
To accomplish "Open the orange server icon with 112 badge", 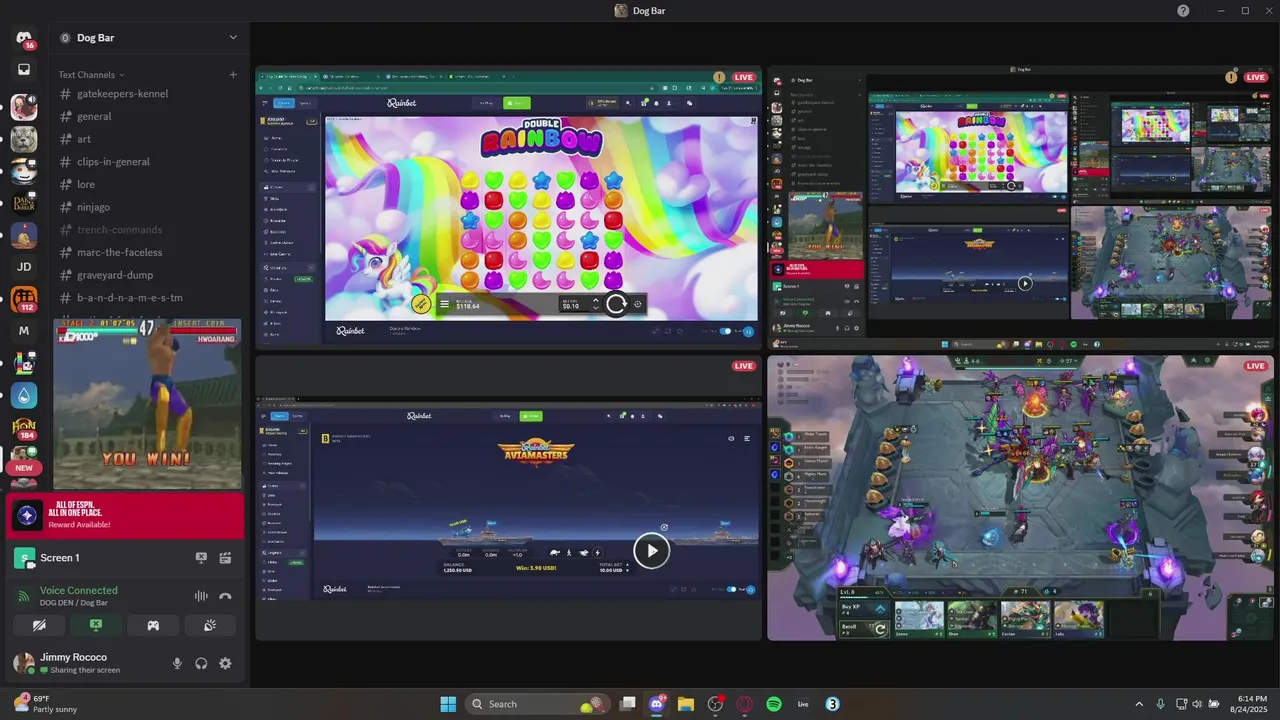I will pos(24,299).
